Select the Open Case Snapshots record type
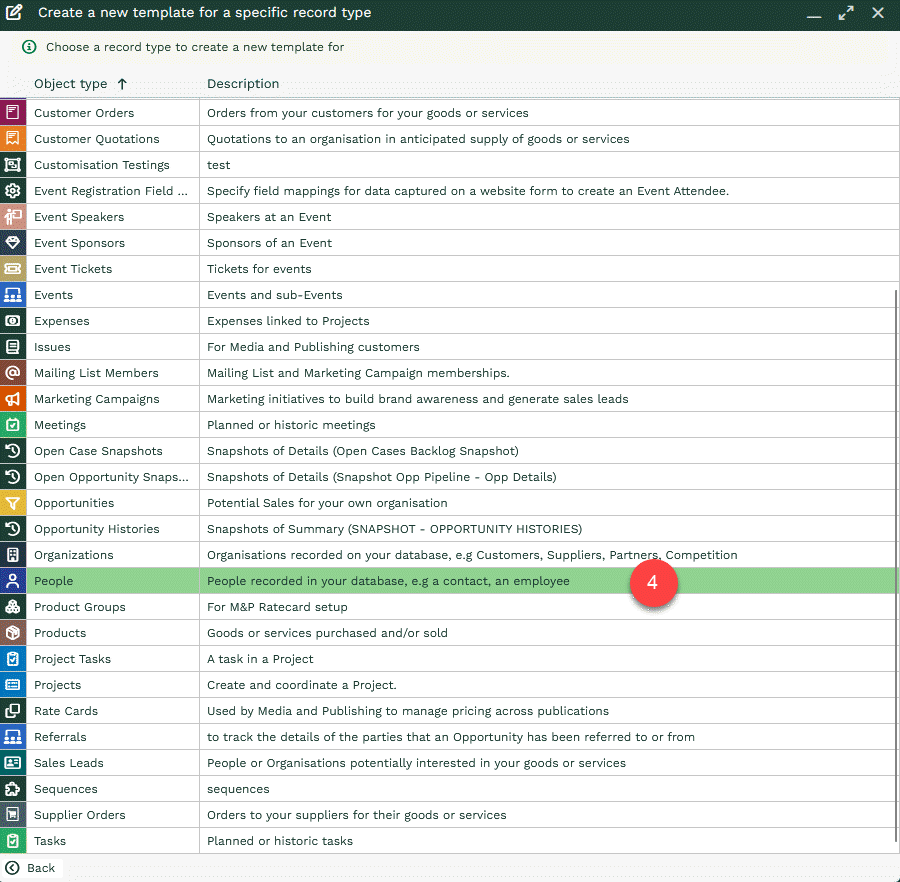Screen dimensions: 900x882 tap(449, 450)
